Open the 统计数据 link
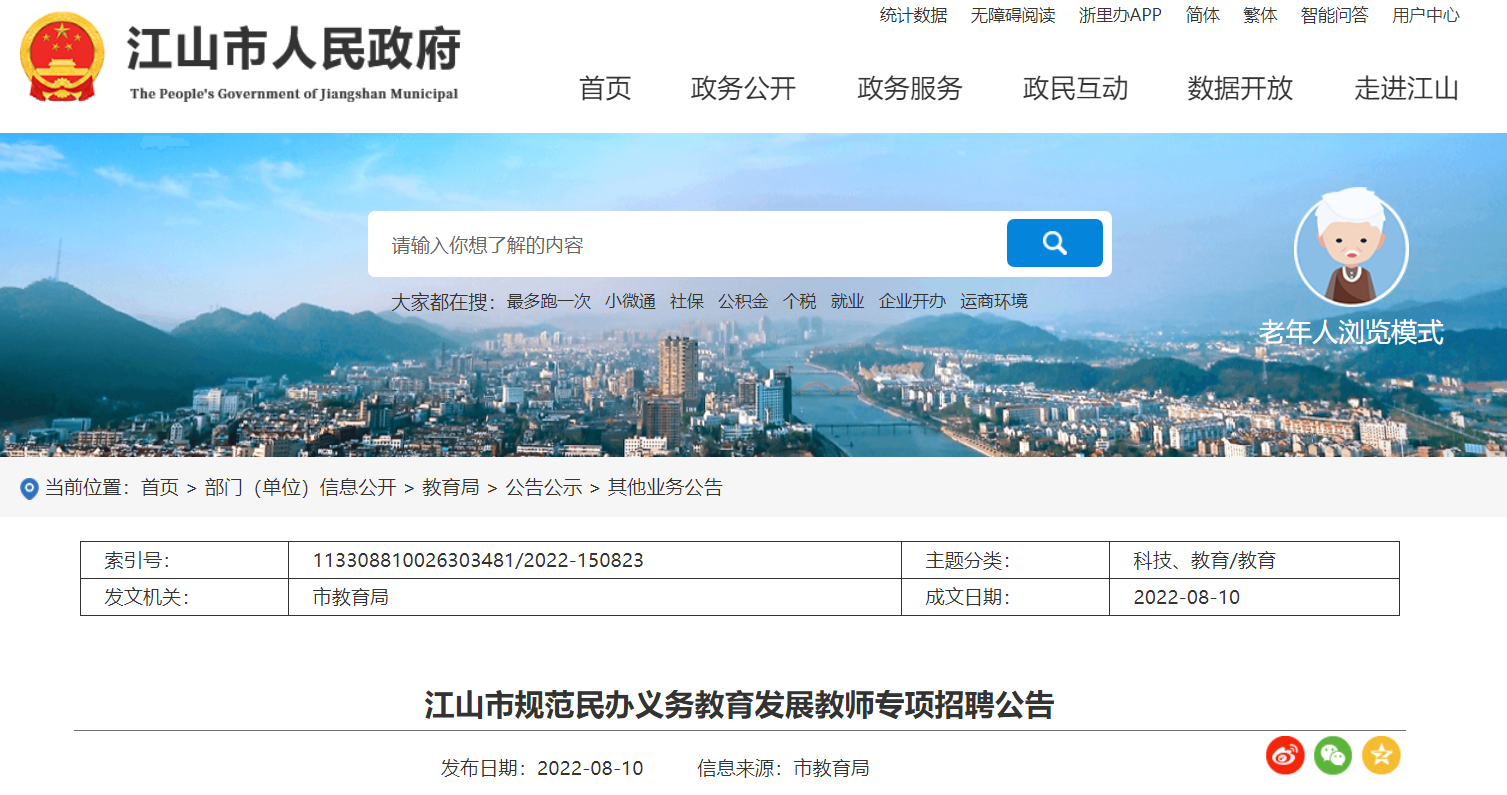The height and width of the screenshot is (795, 1507). pyautogui.click(x=913, y=15)
